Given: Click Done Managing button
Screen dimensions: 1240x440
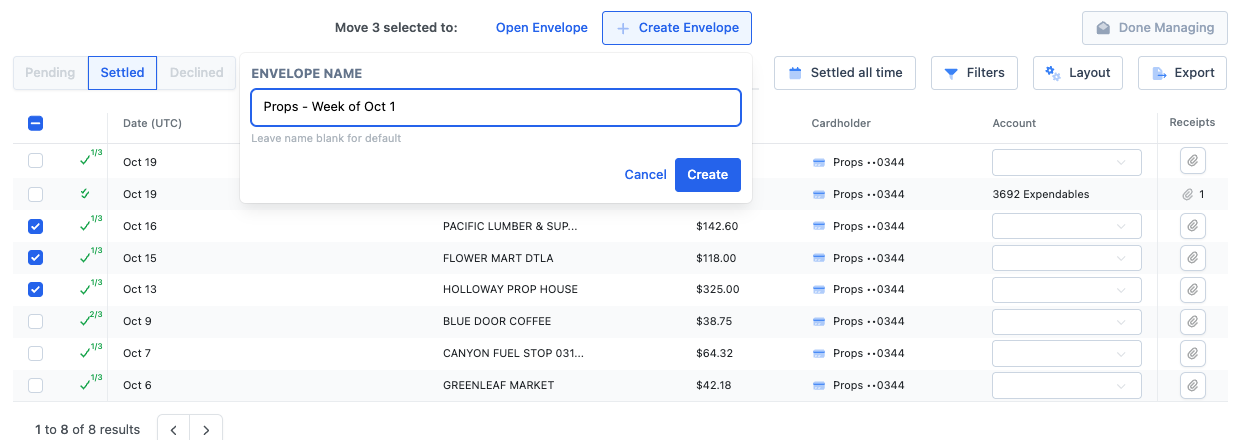Looking at the screenshot, I should tap(1155, 28).
